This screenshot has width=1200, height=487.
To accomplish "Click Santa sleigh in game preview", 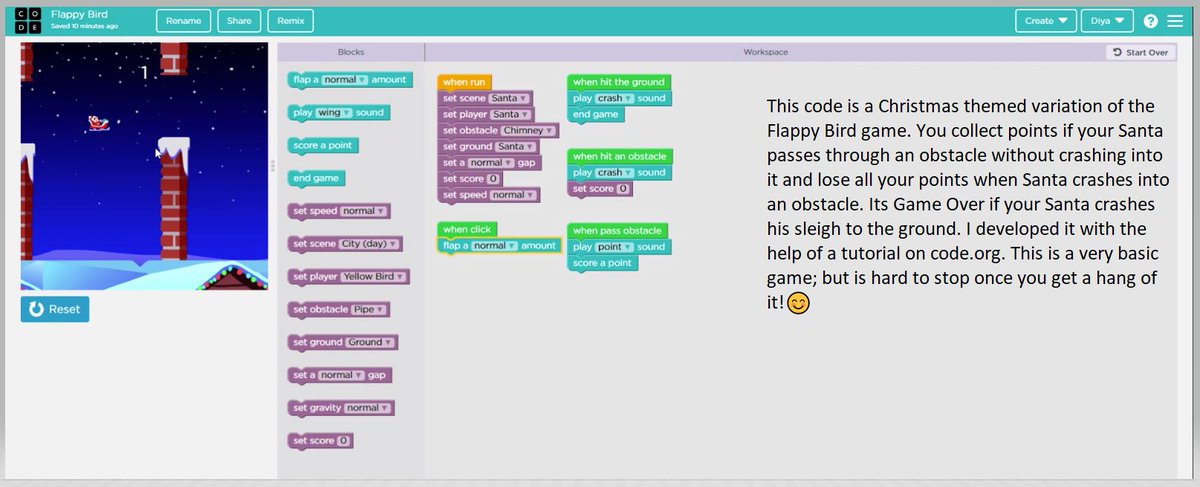I will 99,123.
